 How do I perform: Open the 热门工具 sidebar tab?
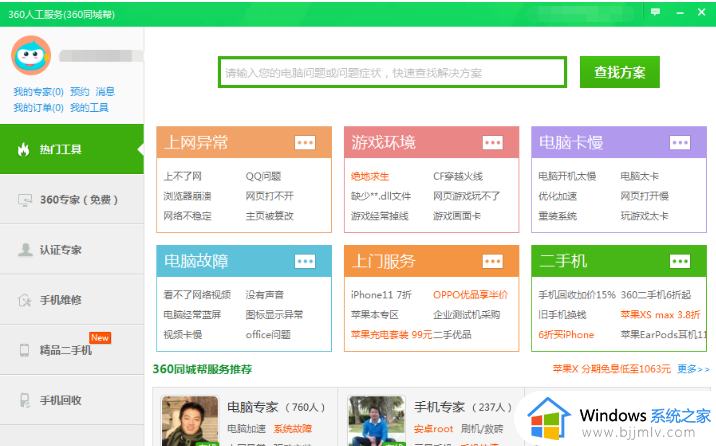point(72,149)
